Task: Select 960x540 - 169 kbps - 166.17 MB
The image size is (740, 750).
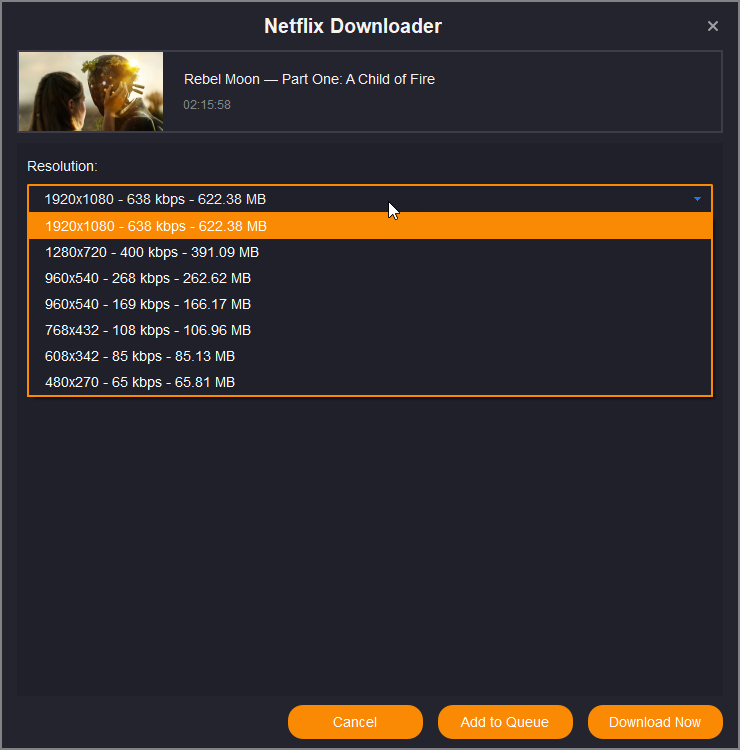Action: [x=370, y=304]
